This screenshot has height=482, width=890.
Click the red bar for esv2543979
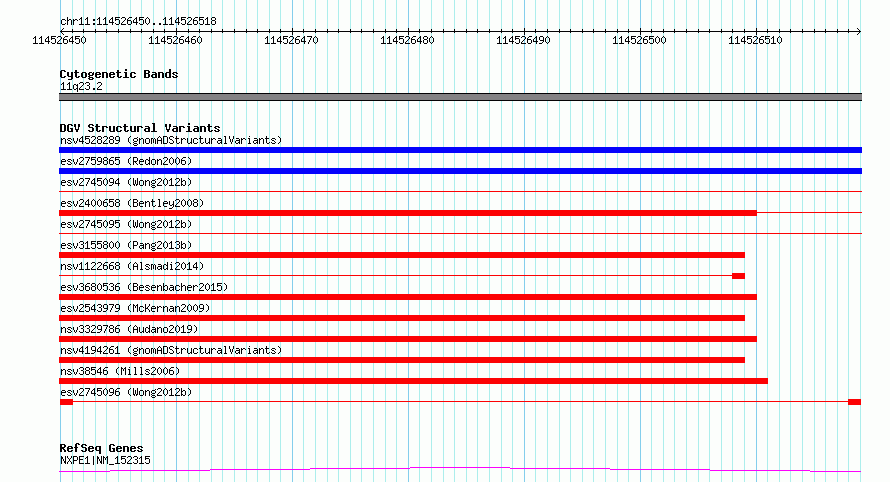click(x=402, y=318)
